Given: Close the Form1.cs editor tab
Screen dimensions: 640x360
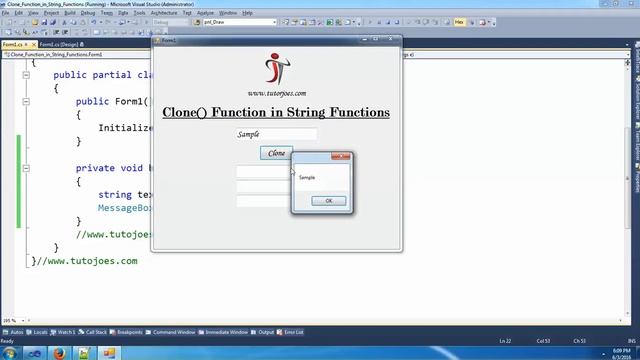Looking at the screenshot, I should point(33,44).
